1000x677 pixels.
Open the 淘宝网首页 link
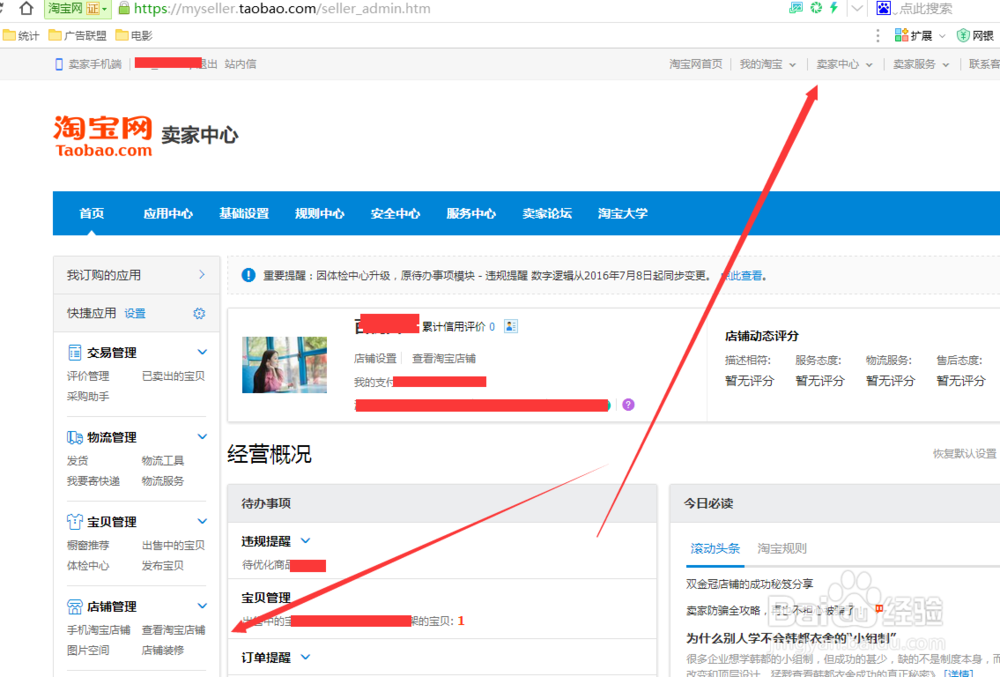pyautogui.click(x=696, y=64)
